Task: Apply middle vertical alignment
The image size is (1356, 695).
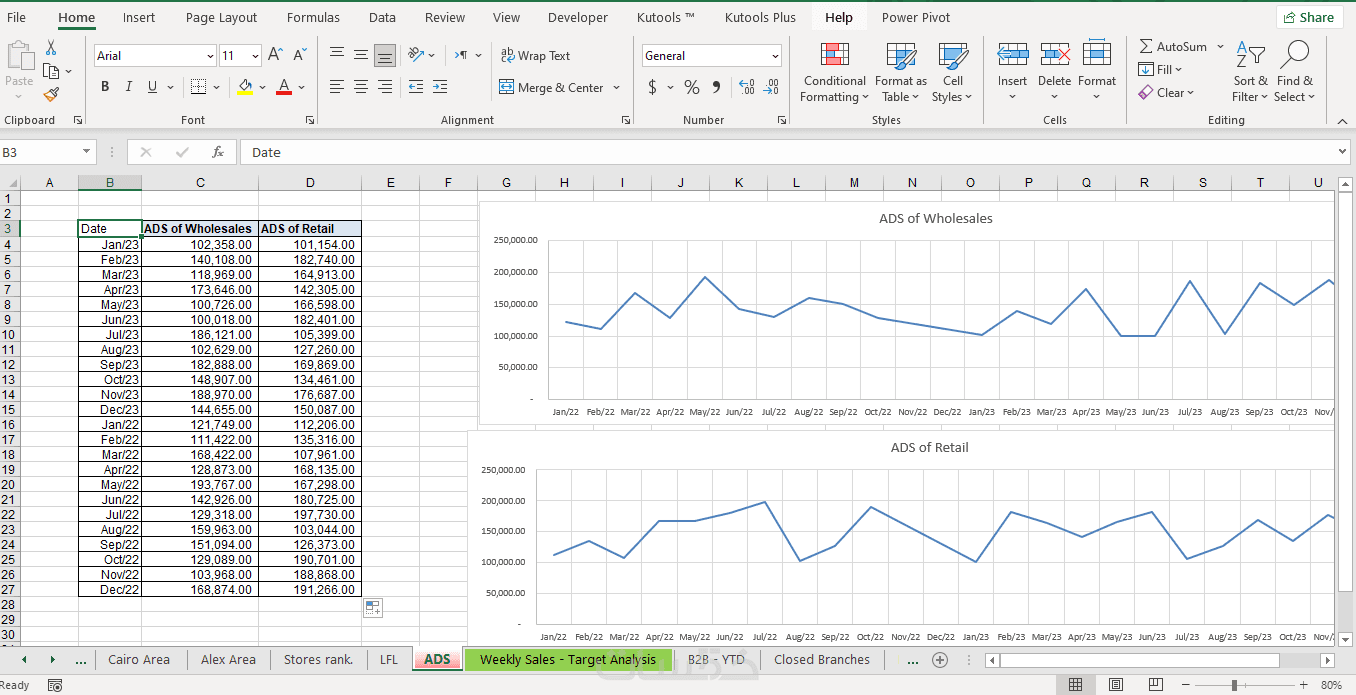Action: coord(361,55)
